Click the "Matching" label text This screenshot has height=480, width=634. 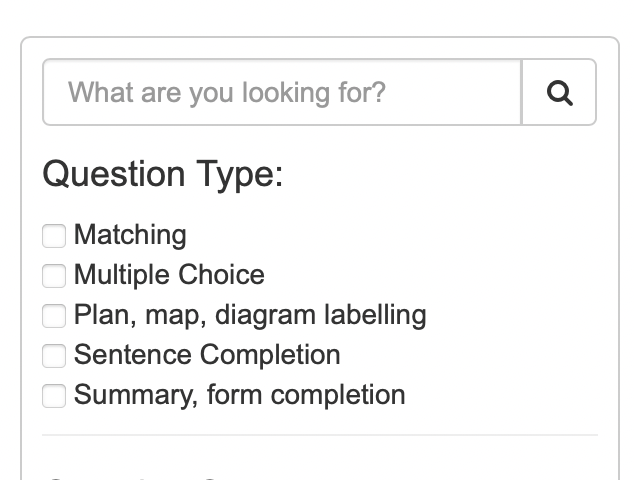[x=130, y=235]
